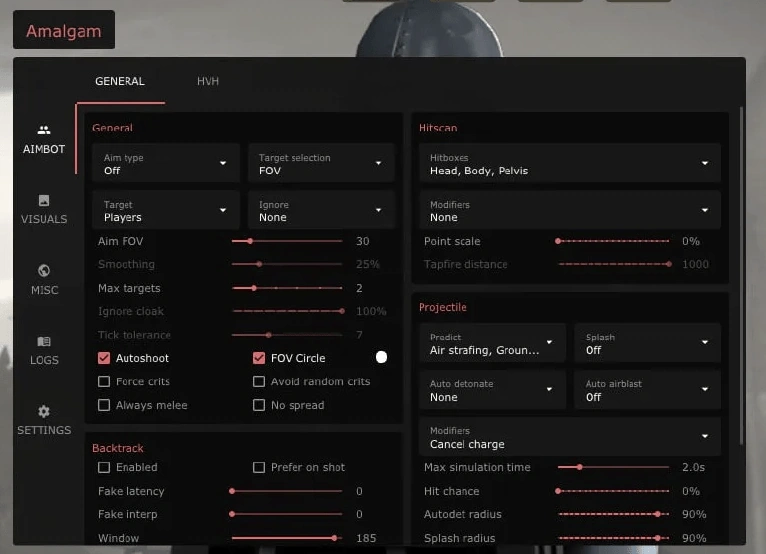Click the panel's vertical scrollbar
Viewport: 766px width, 554px height.
click(x=742, y=276)
